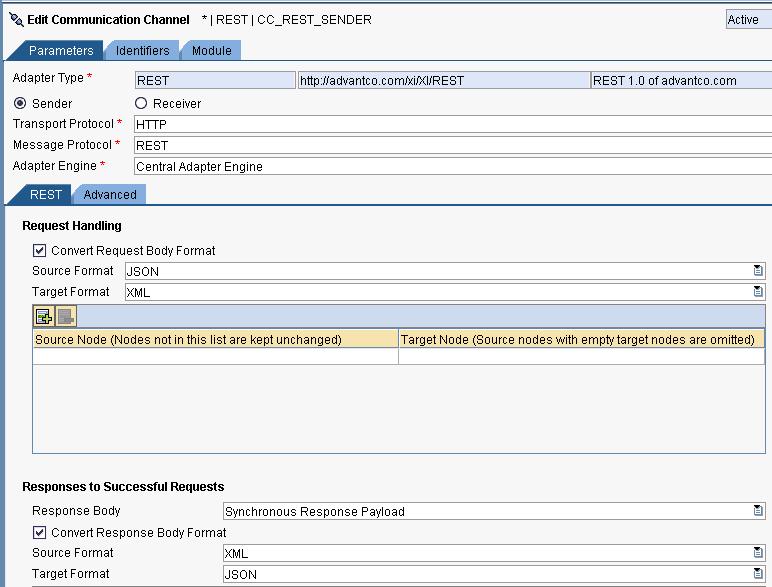
Task: Open value list icon for request Source Format JSON
Action: tap(758, 271)
